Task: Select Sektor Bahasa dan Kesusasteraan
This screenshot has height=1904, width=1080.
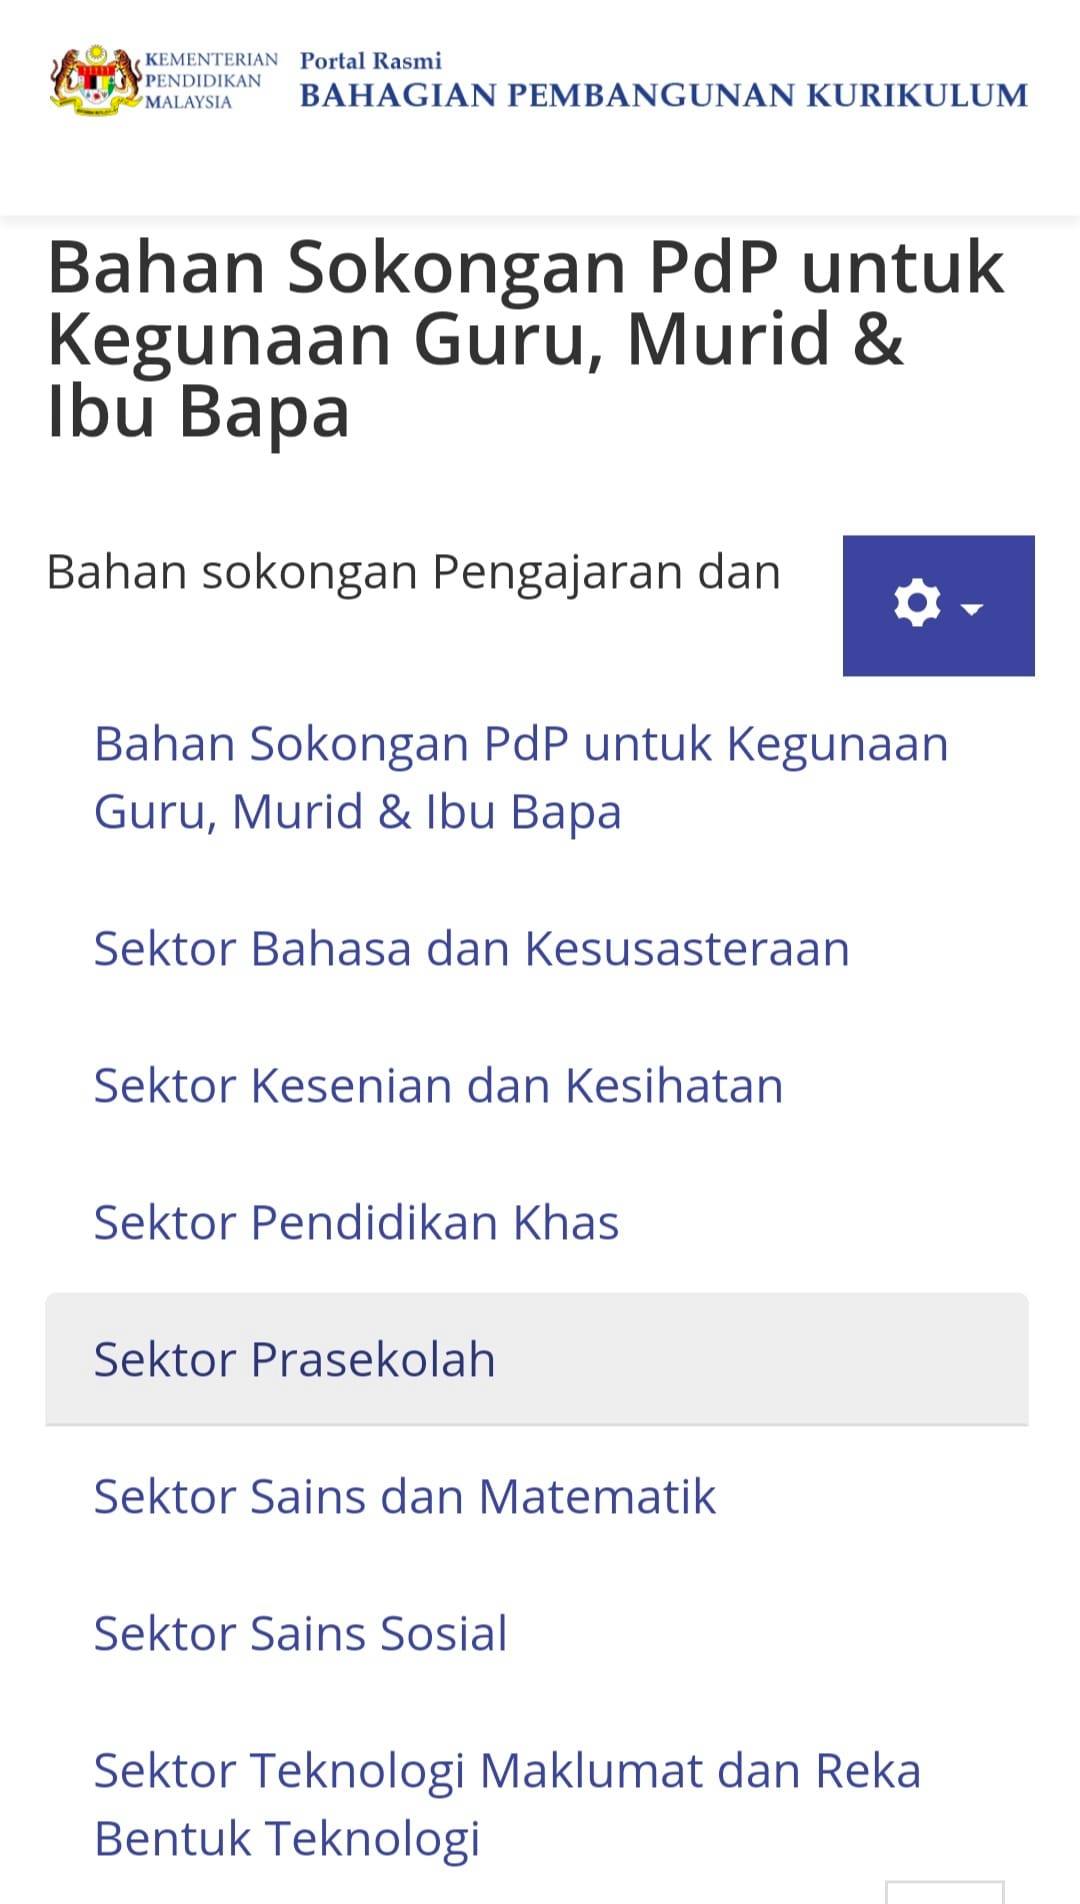Action: 472,948
